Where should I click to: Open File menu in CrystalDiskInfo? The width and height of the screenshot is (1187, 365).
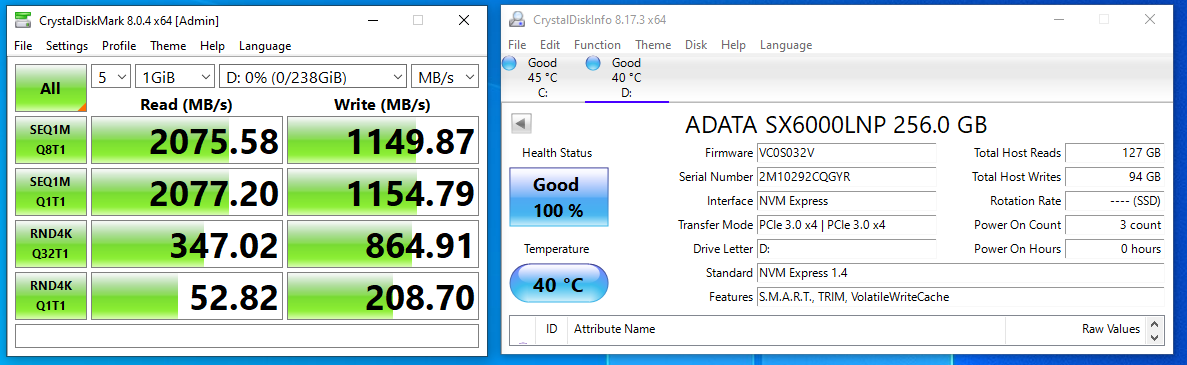(x=517, y=45)
